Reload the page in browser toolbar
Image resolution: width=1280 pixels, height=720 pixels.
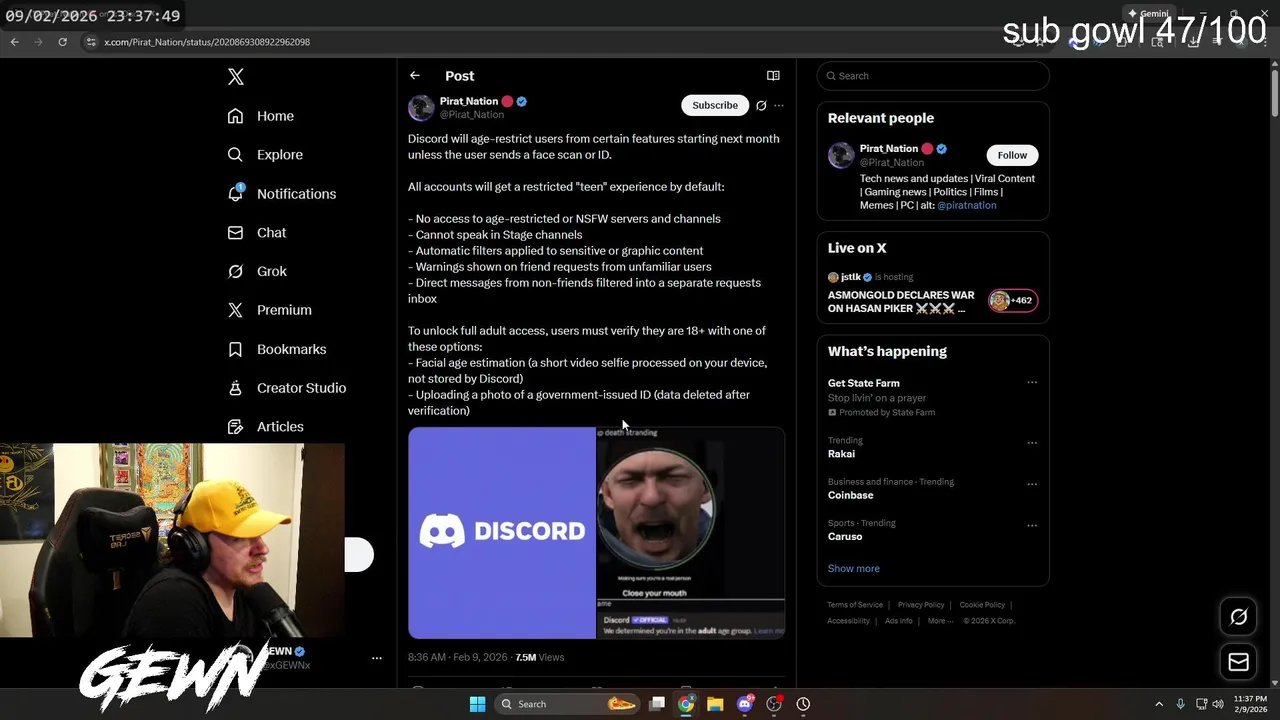click(62, 42)
